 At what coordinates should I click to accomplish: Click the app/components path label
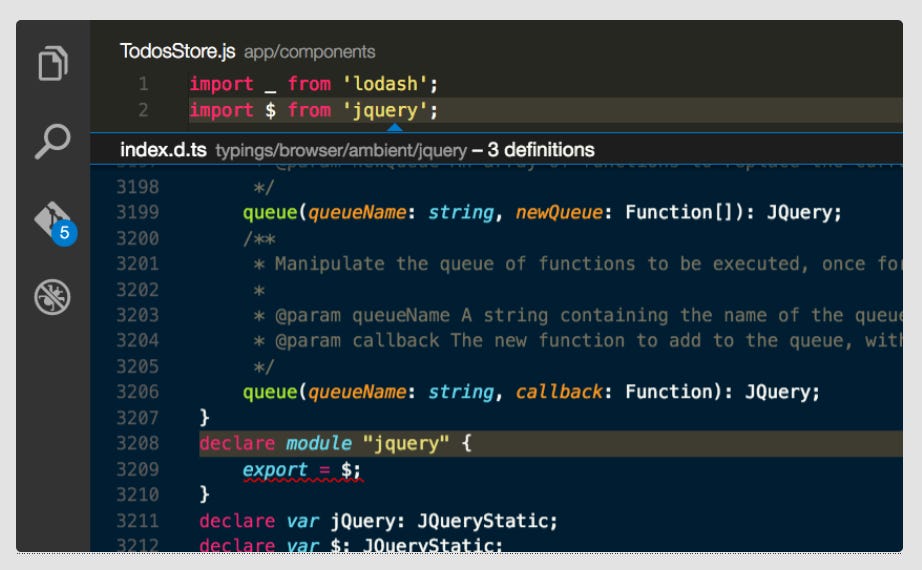309,52
